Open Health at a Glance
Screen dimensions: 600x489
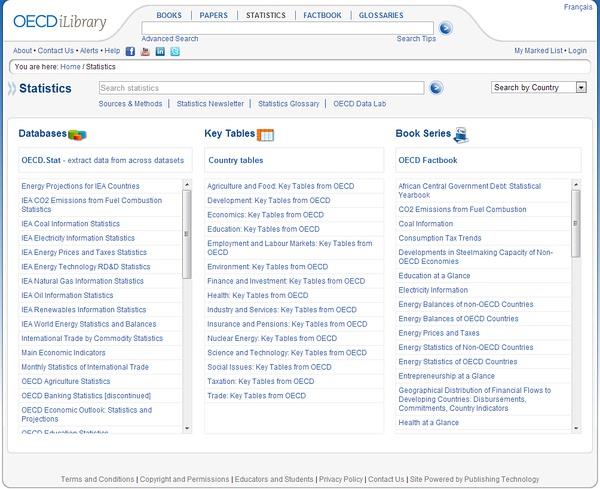(429, 423)
